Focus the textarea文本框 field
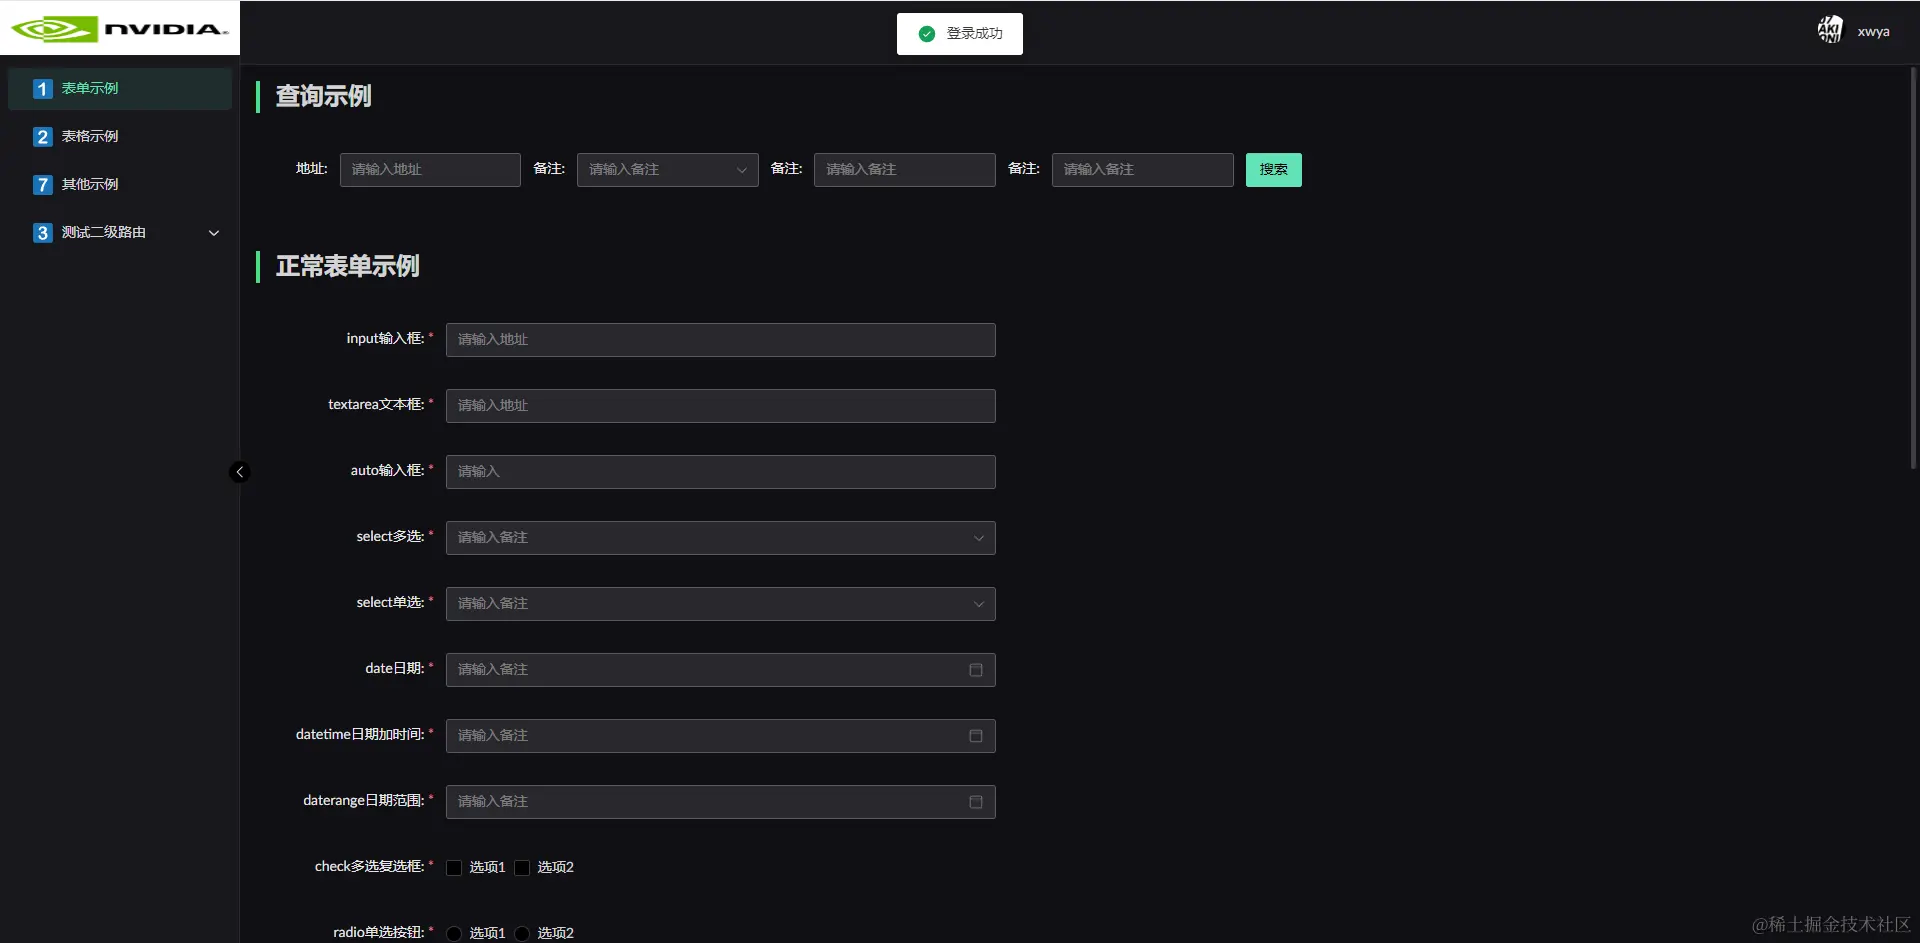Screen dimensions: 1920x943 (x=720, y=406)
